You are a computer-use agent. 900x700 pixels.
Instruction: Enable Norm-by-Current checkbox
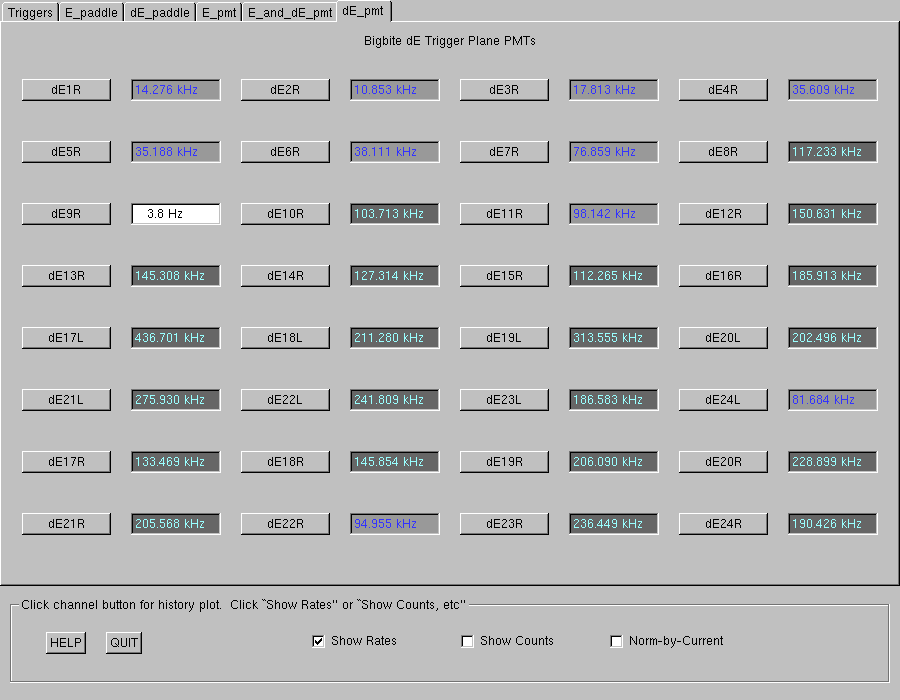click(x=616, y=641)
